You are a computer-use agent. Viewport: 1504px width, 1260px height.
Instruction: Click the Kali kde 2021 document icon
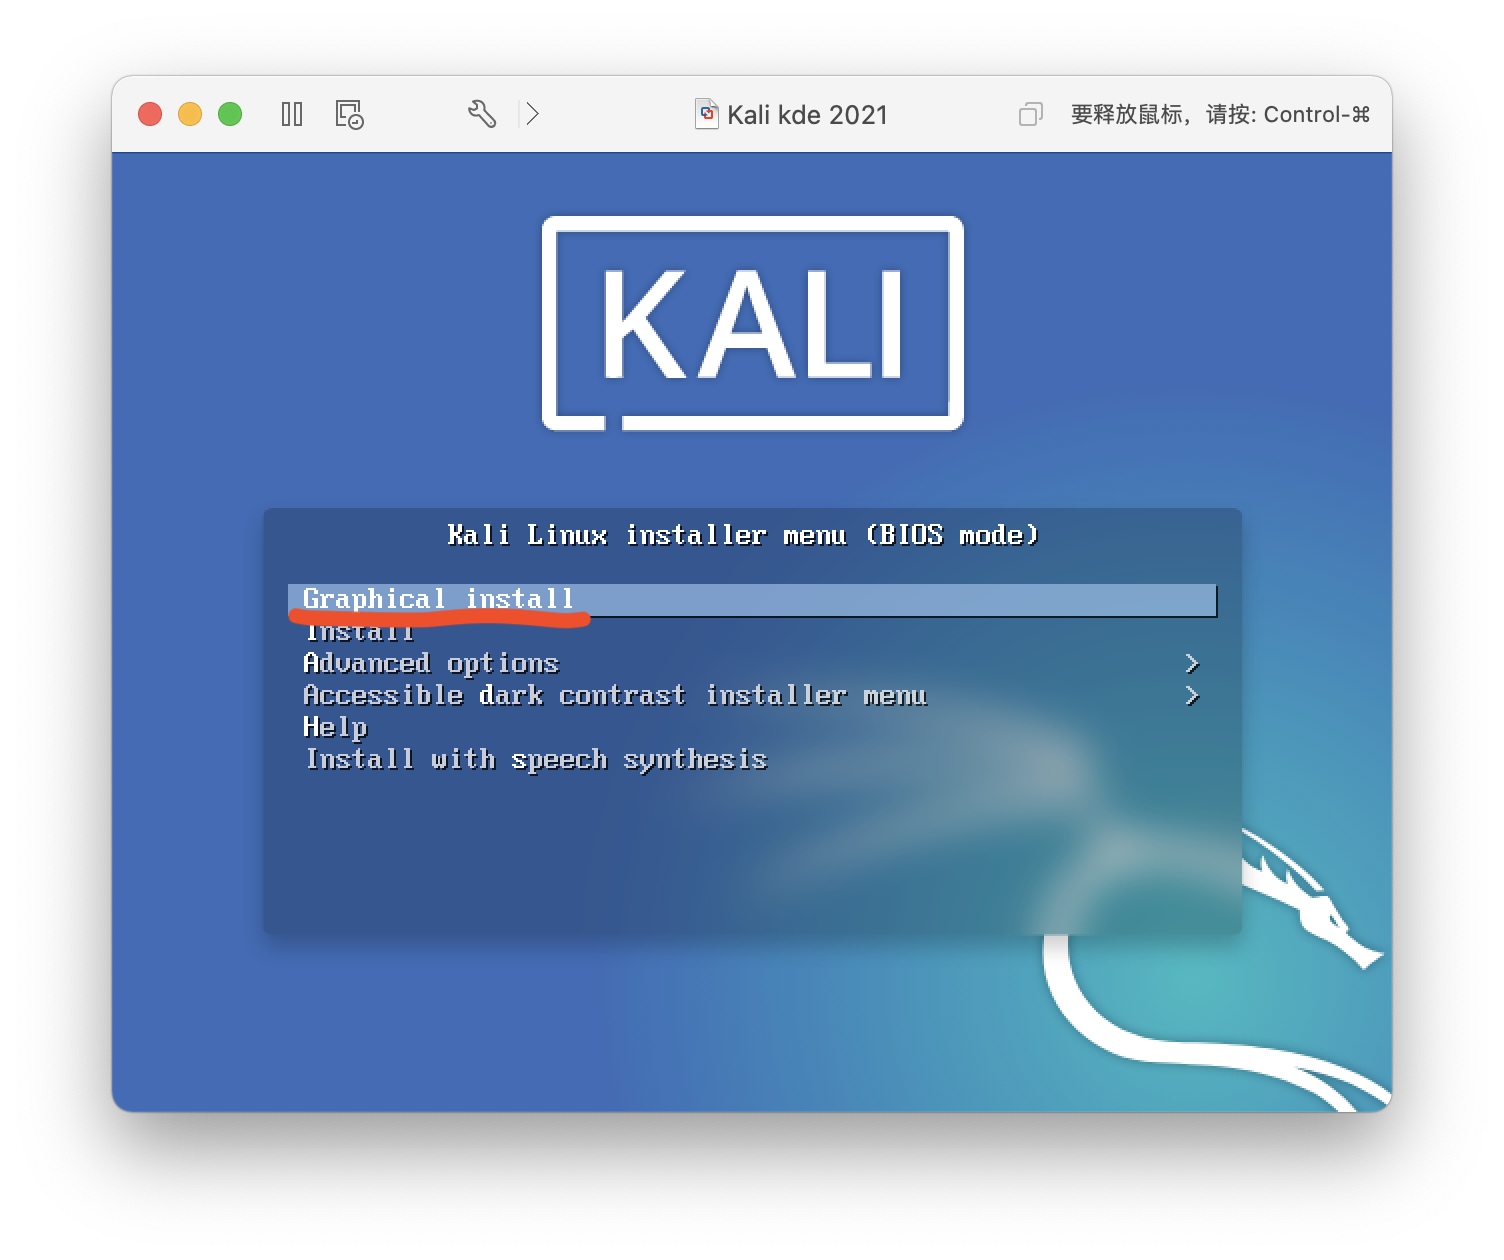[x=707, y=114]
